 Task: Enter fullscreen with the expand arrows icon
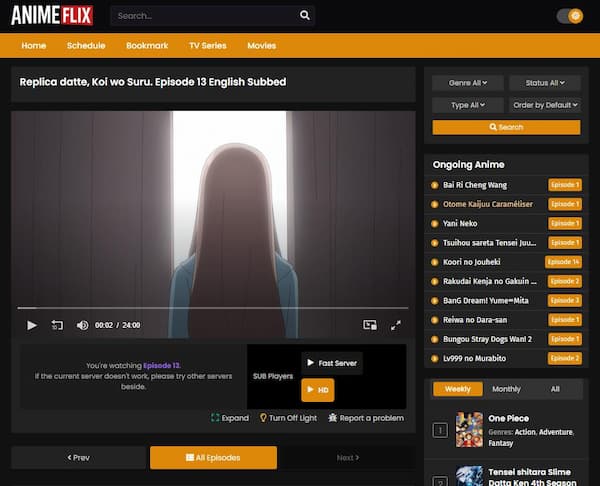(x=396, y=325)
